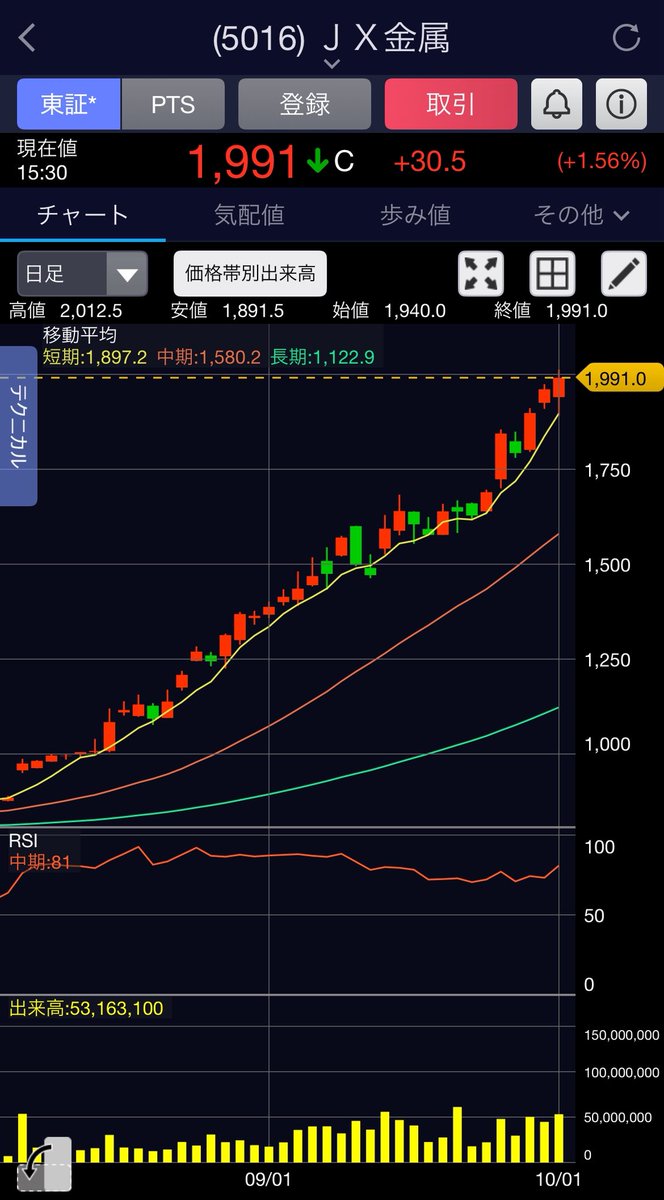
Task: Tap the 1,991 current price figure
Action: point(243,162)
